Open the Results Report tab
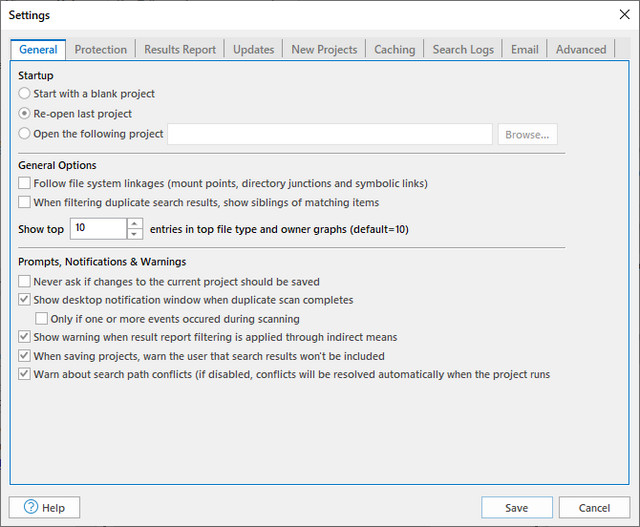The height and width of the screenshot is (527, 640). point(179,49)
